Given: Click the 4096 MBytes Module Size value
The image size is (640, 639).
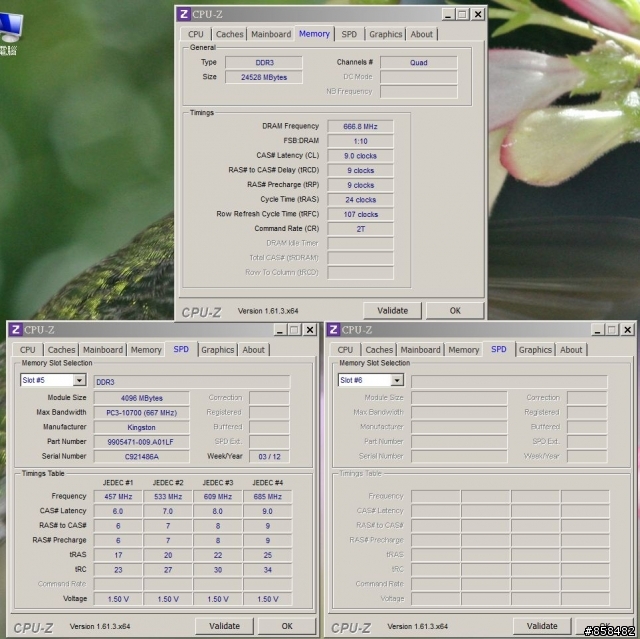Looking at the screenshot, I should (x=142, y=398).
